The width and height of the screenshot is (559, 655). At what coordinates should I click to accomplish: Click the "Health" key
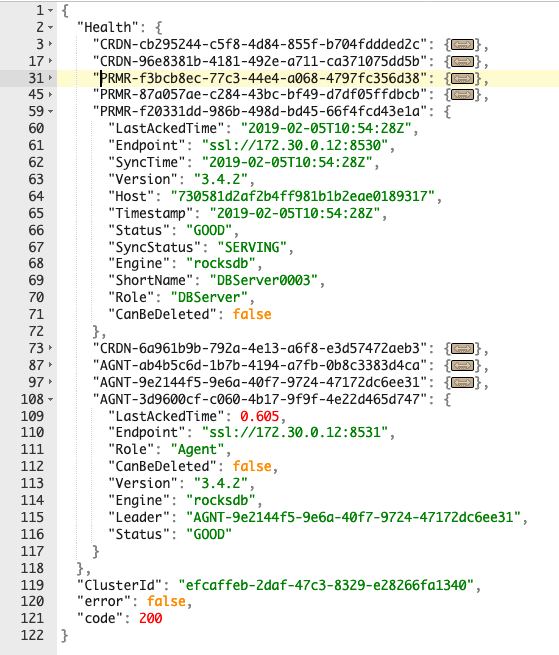click(108, 28)
